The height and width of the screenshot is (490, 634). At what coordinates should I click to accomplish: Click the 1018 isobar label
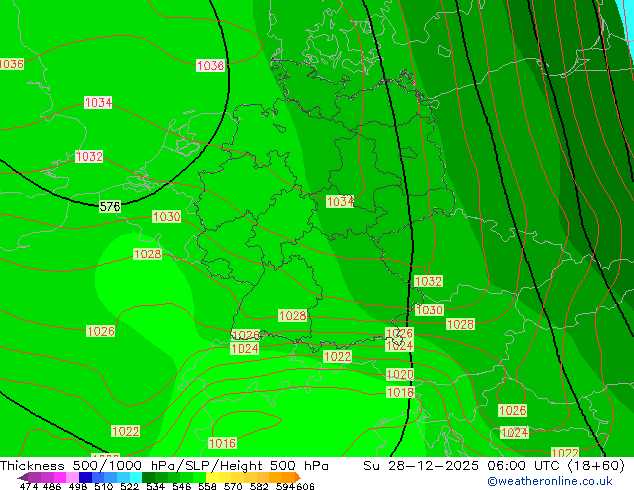pyautogui.click(x=400, y=392)
